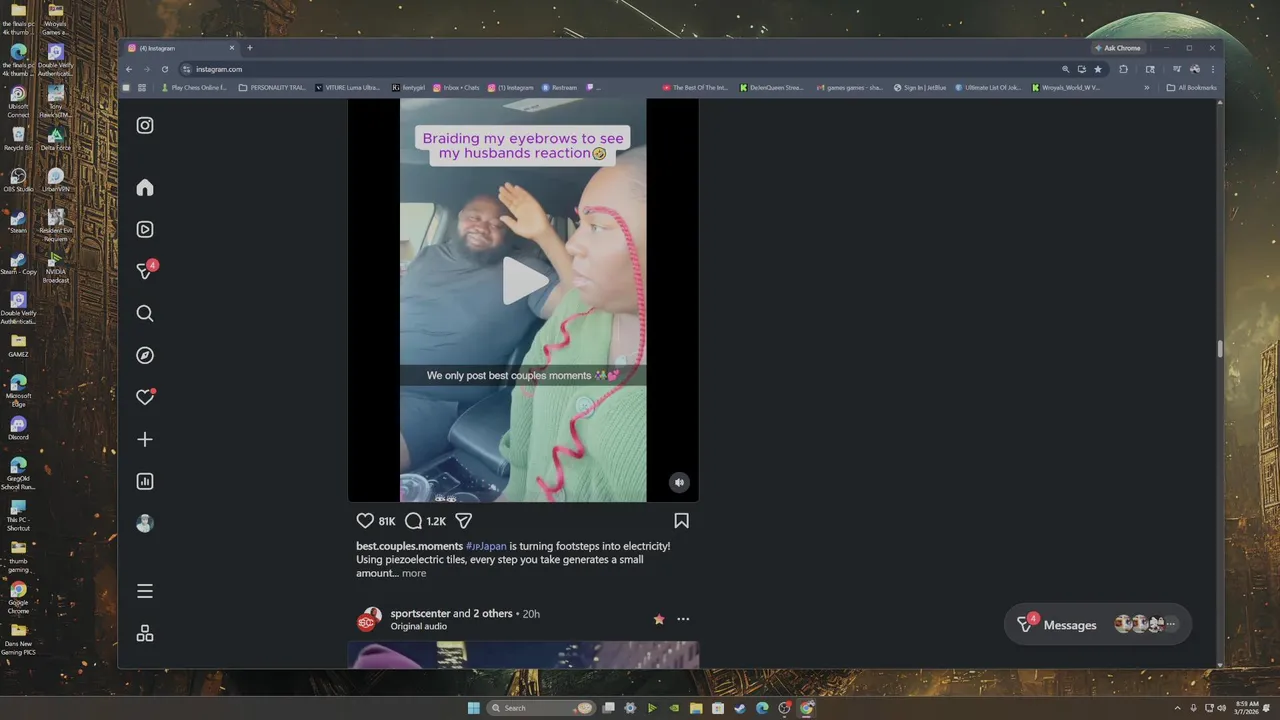Open OBS Studio from the taskbar

point(784,708)
